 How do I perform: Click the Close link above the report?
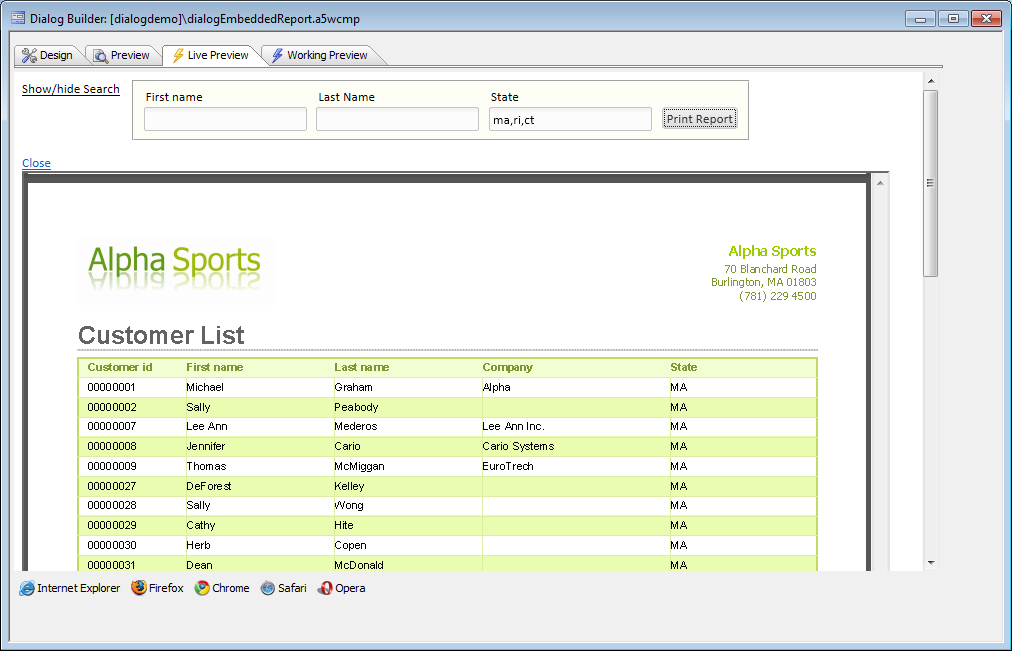coord(36,163)
